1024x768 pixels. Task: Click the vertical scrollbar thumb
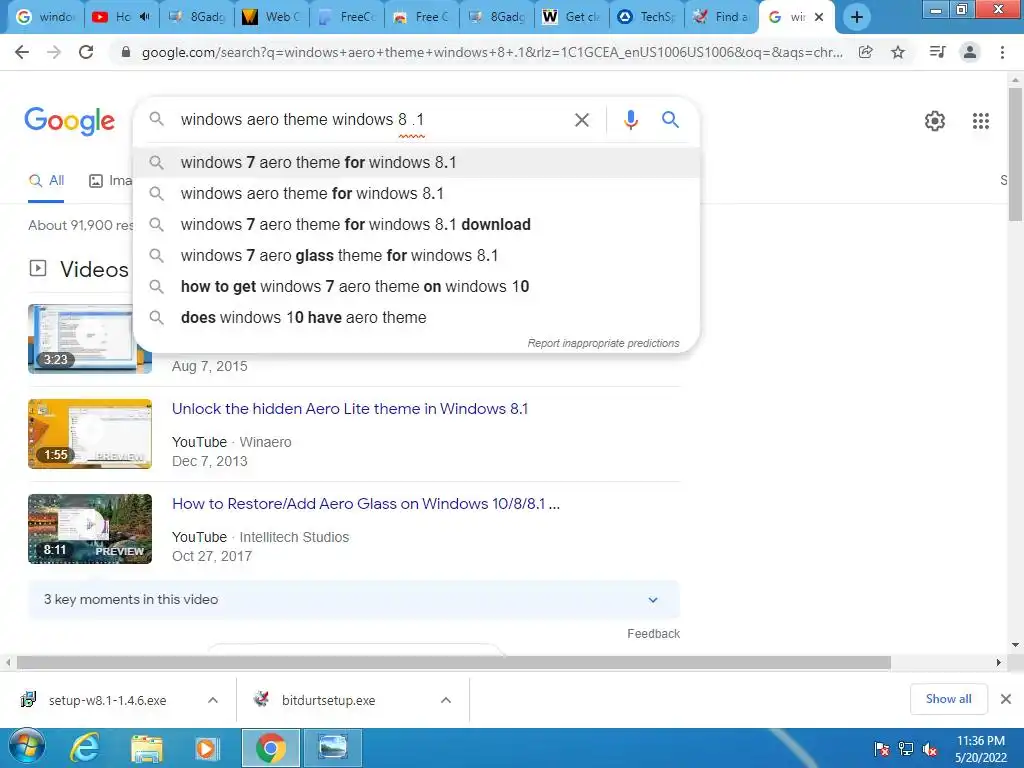point(1016,154)
